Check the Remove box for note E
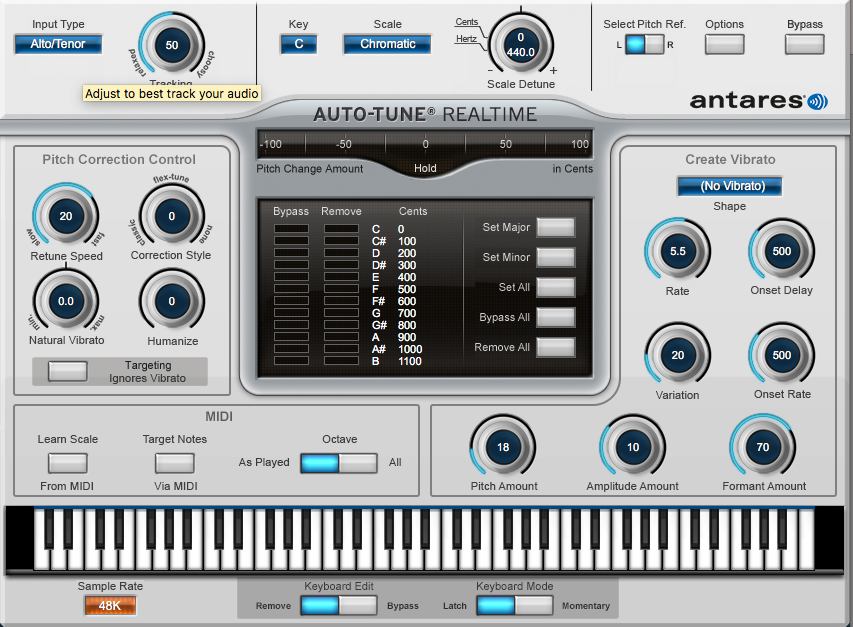Image resolution: width=853 pixels, height=627 pixels. (342, 276)
